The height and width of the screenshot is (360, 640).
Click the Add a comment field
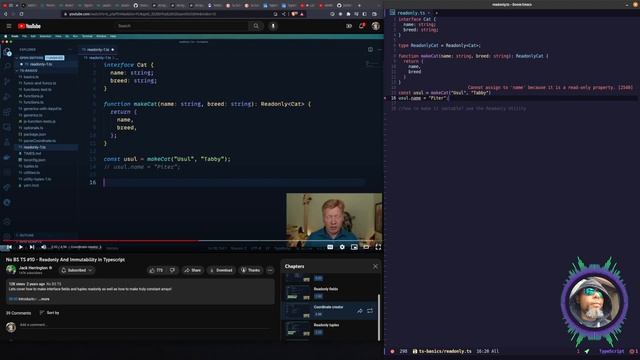pos(146,325)
